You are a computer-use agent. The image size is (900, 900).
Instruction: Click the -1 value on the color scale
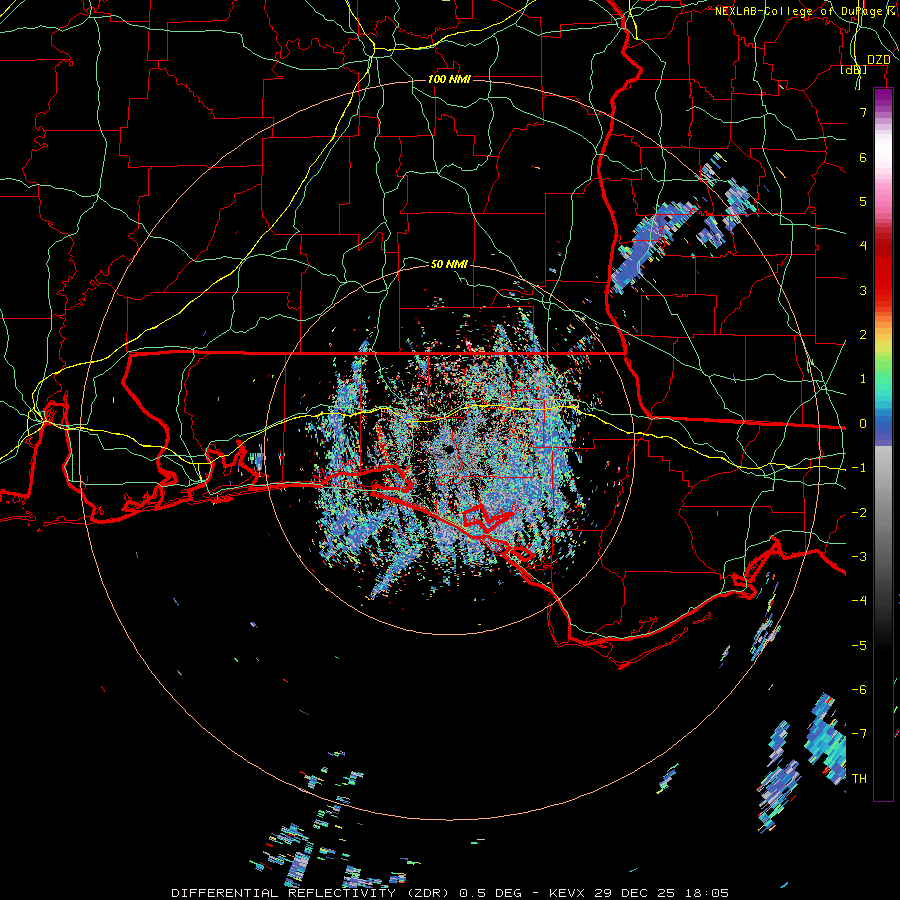pos(859,468)
